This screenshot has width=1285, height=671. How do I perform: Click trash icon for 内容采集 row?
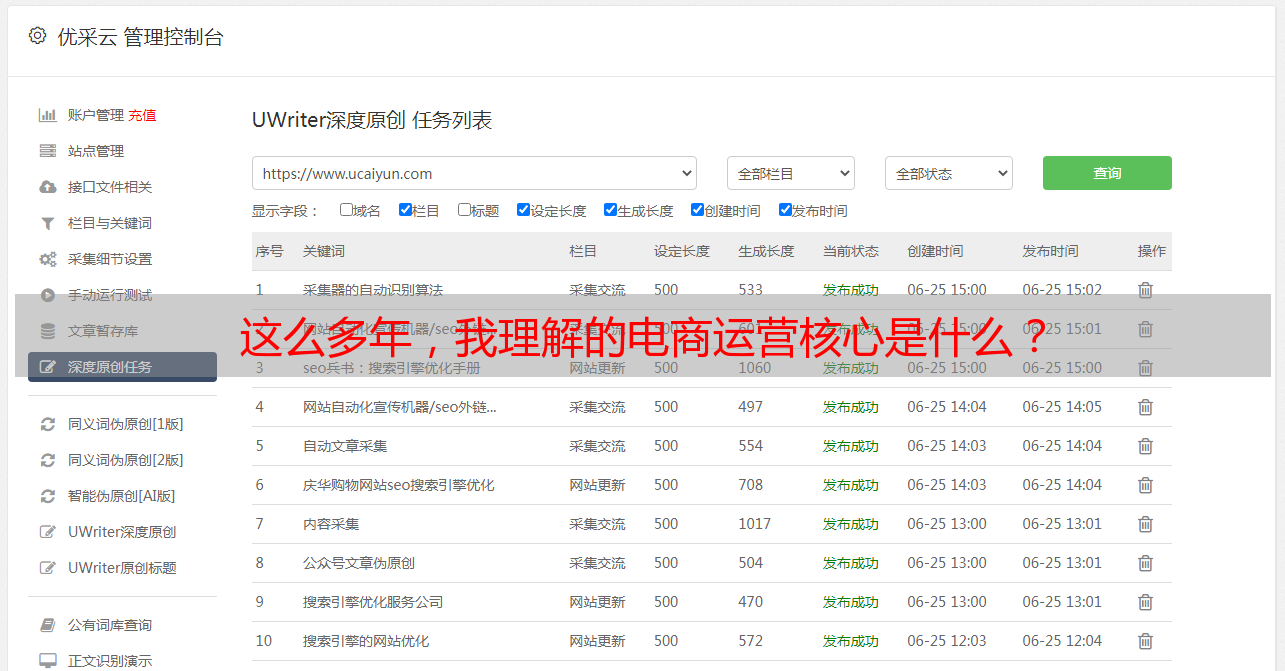click(x=1145, y=524)
